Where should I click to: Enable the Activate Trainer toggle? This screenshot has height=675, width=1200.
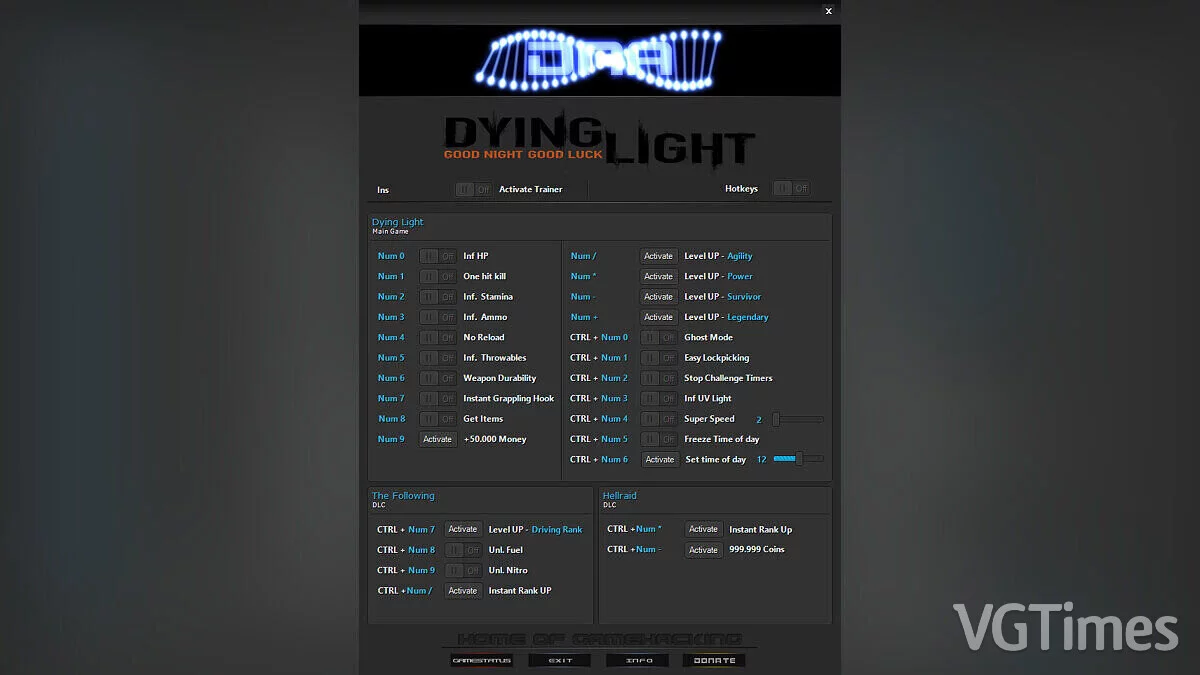pyautogui.click(x=472, y=189)
